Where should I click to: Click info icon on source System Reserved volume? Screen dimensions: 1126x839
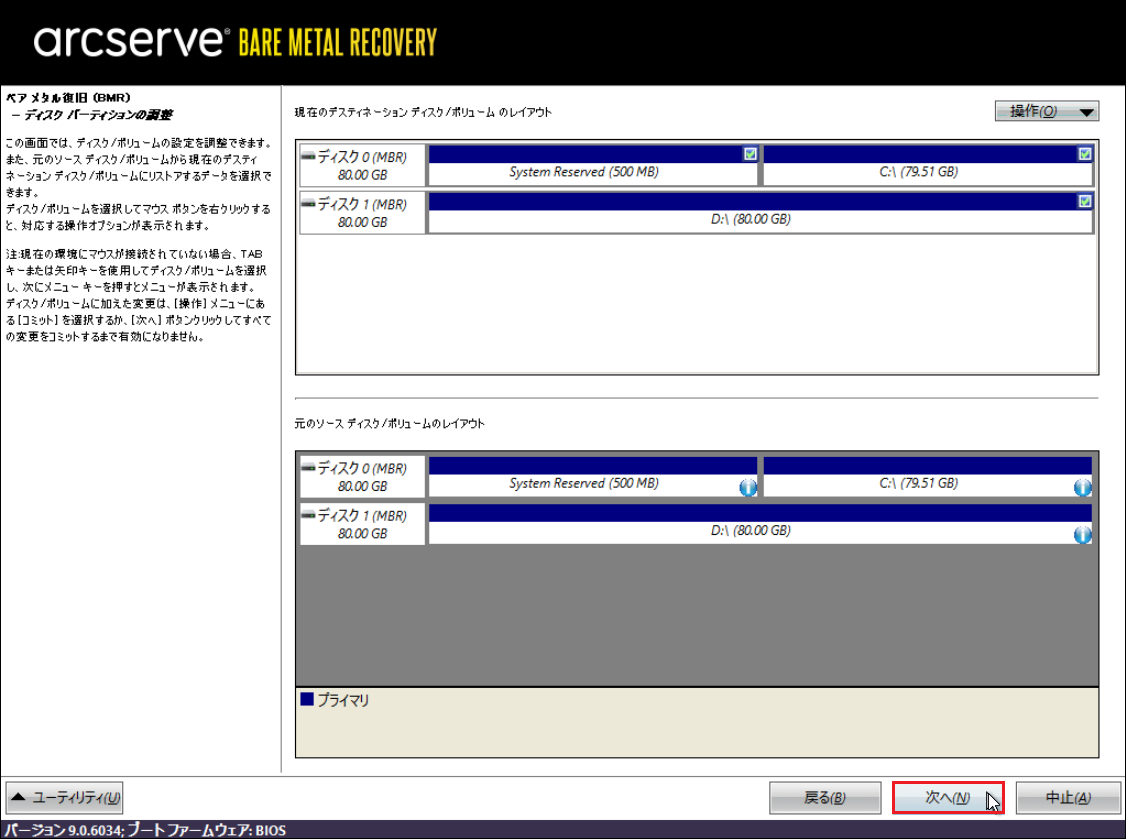coord(747,487)
